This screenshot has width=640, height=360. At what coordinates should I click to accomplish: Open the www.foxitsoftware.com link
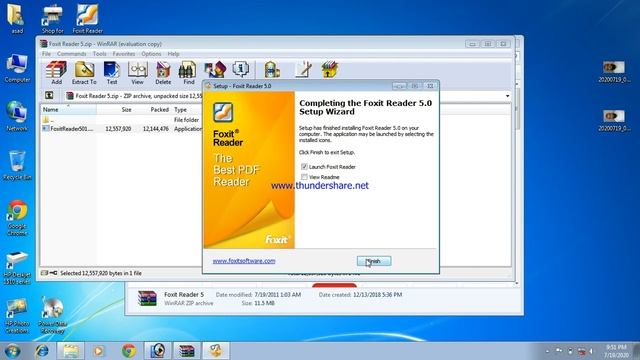[244, 261]
